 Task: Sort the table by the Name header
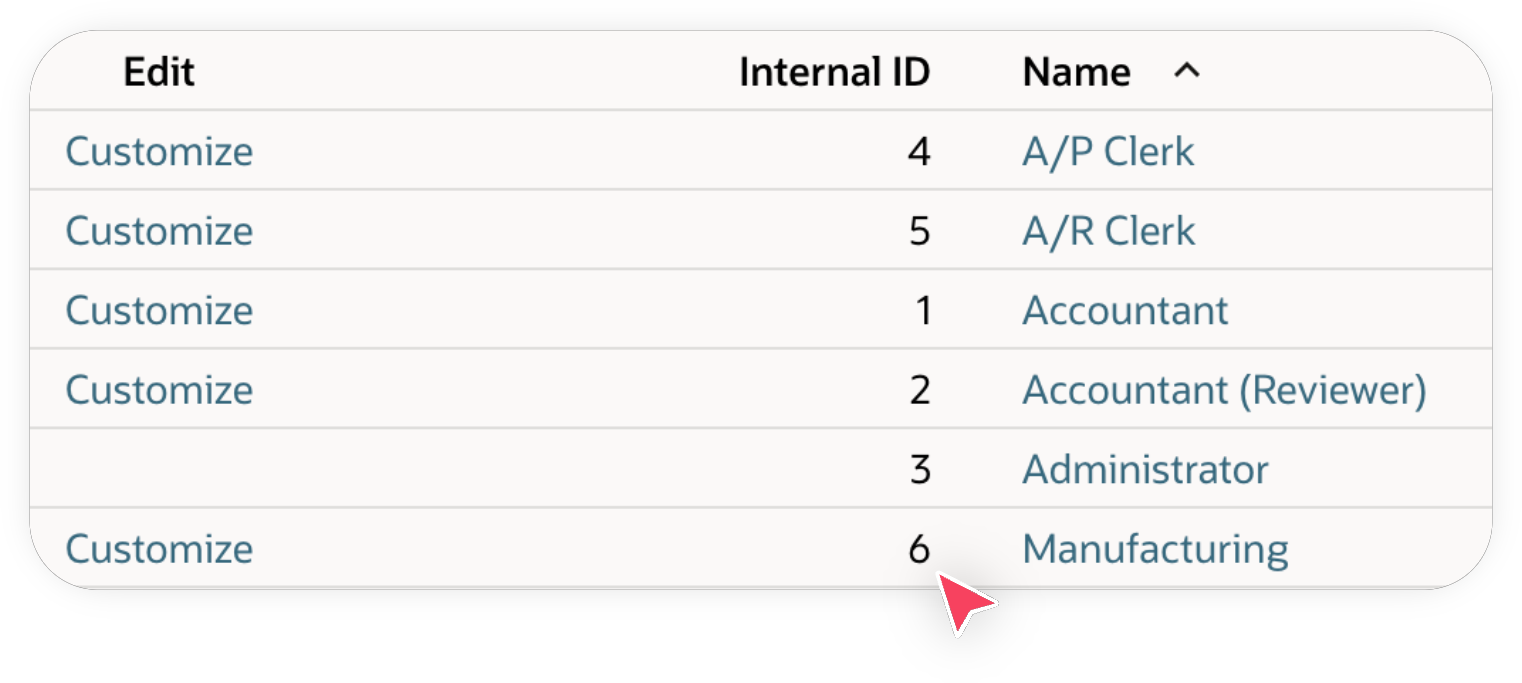(1075, 72)
